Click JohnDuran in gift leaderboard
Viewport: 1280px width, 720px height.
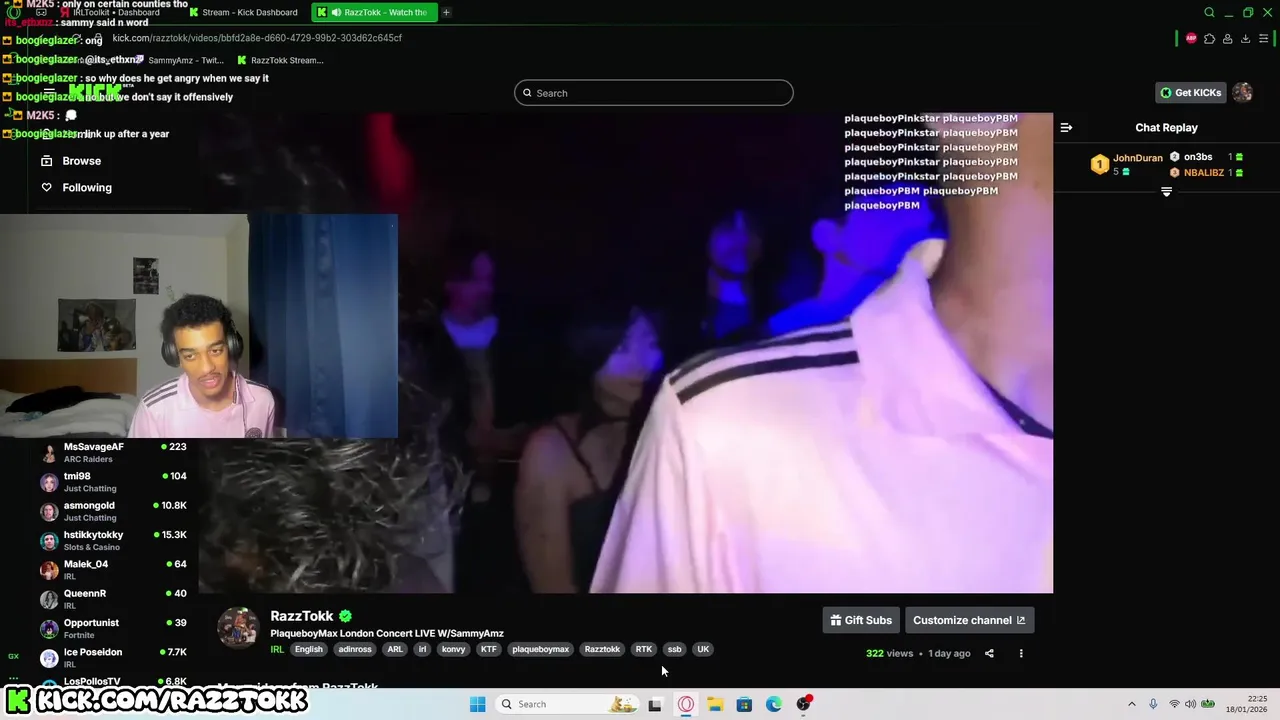tap(1138, 158)
